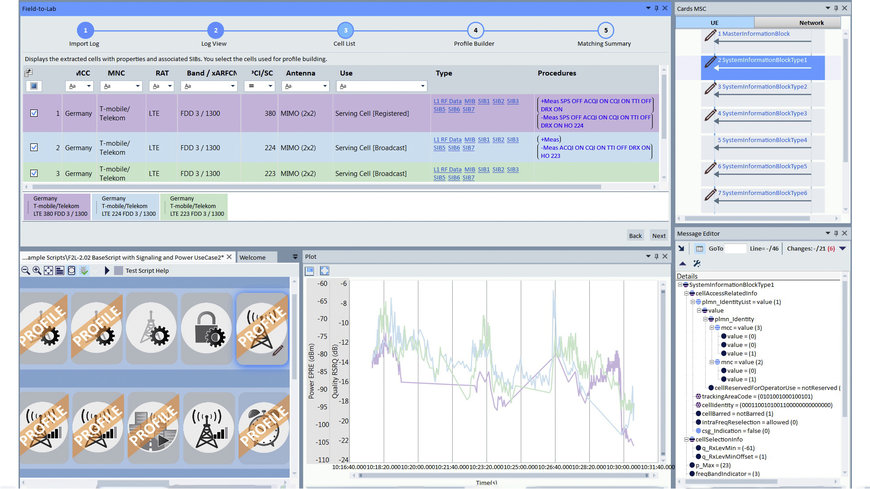This screenshot has width=870, height=489.
Task: Select the alarm clock profile card
Action: coord(264,427)
